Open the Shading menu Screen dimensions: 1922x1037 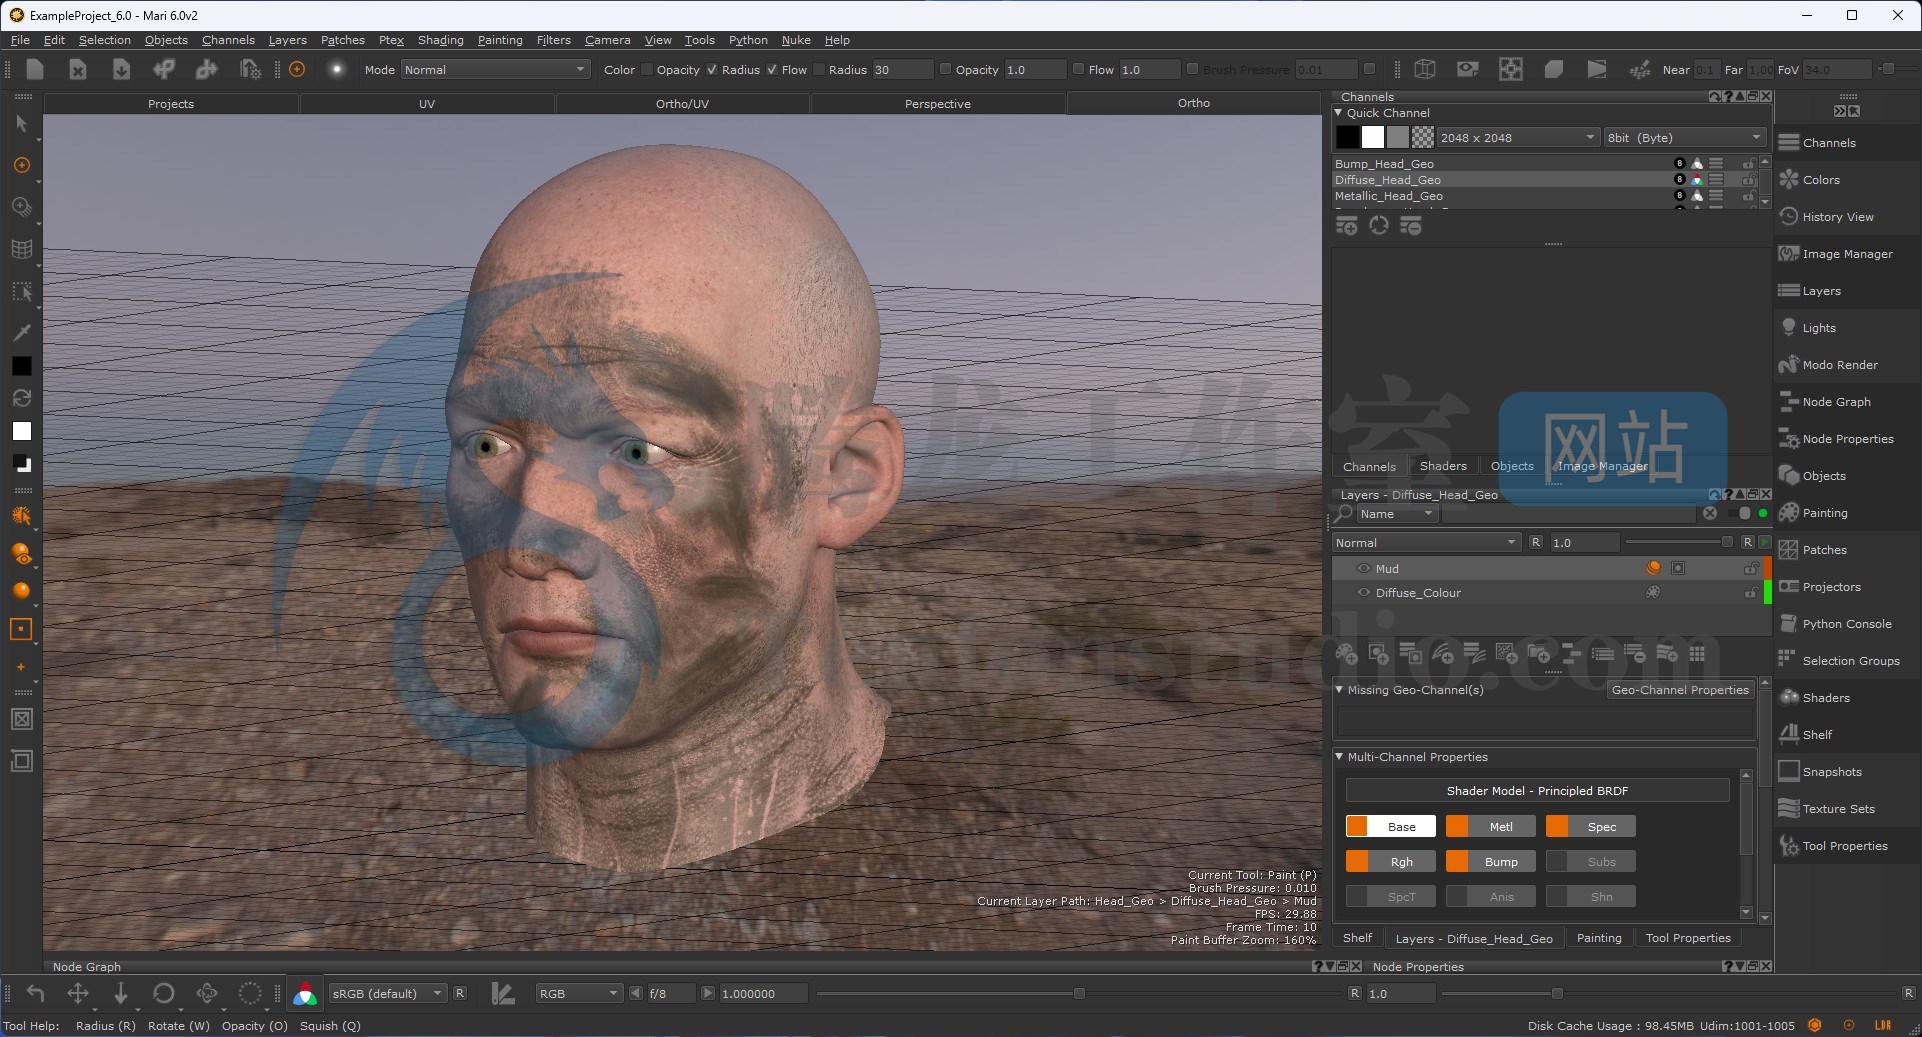[441, 40]
